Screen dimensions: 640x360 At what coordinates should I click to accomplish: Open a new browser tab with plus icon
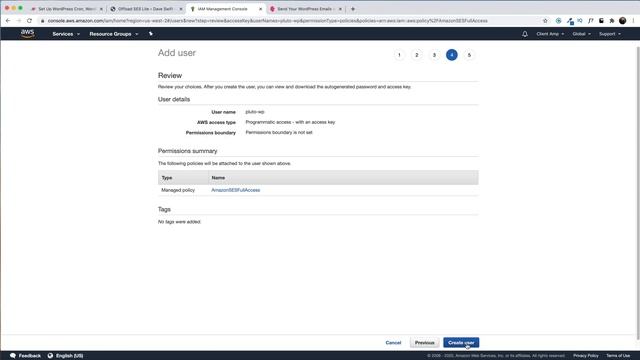coord(353,9)
